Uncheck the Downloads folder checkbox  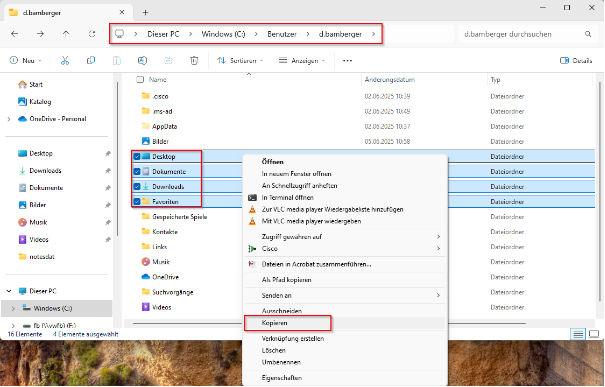[x=137, y=187]
